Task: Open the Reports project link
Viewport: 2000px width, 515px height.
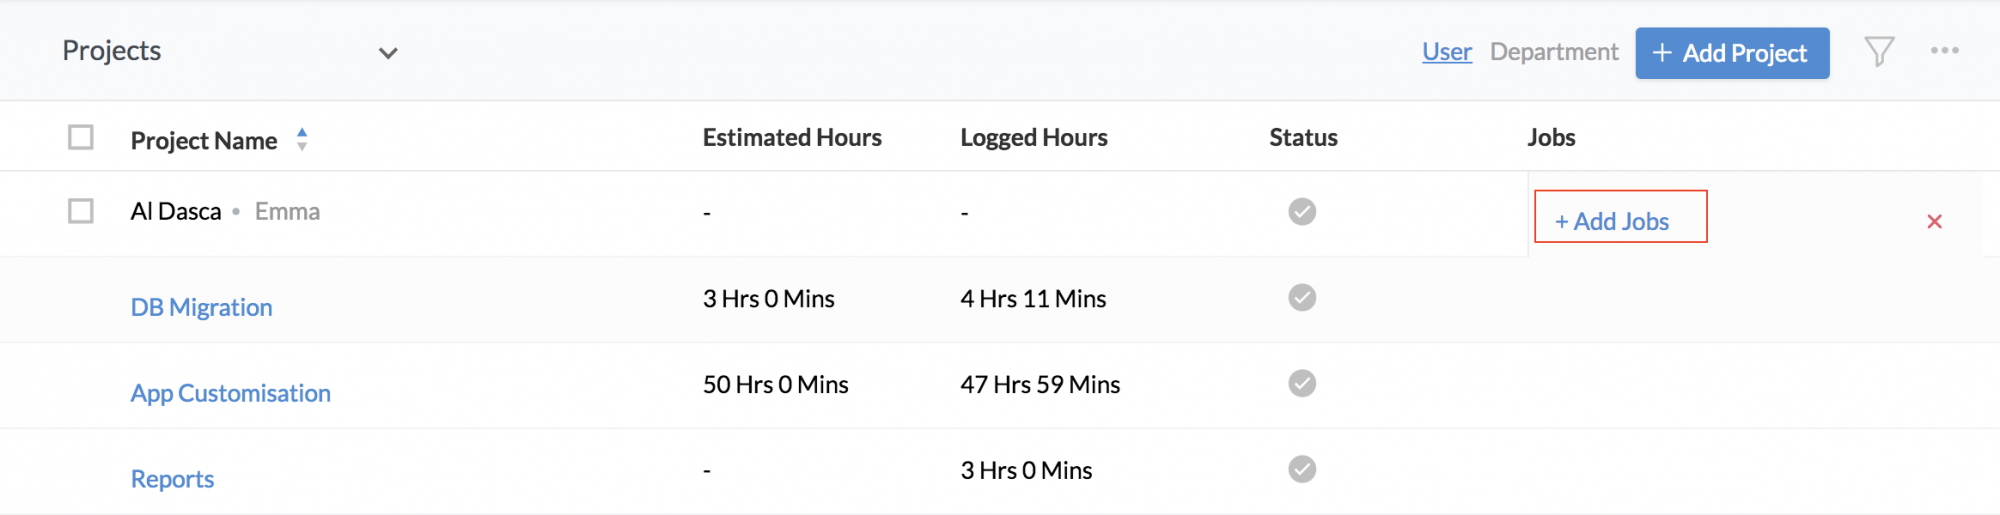Action: [x=172, y=479]
